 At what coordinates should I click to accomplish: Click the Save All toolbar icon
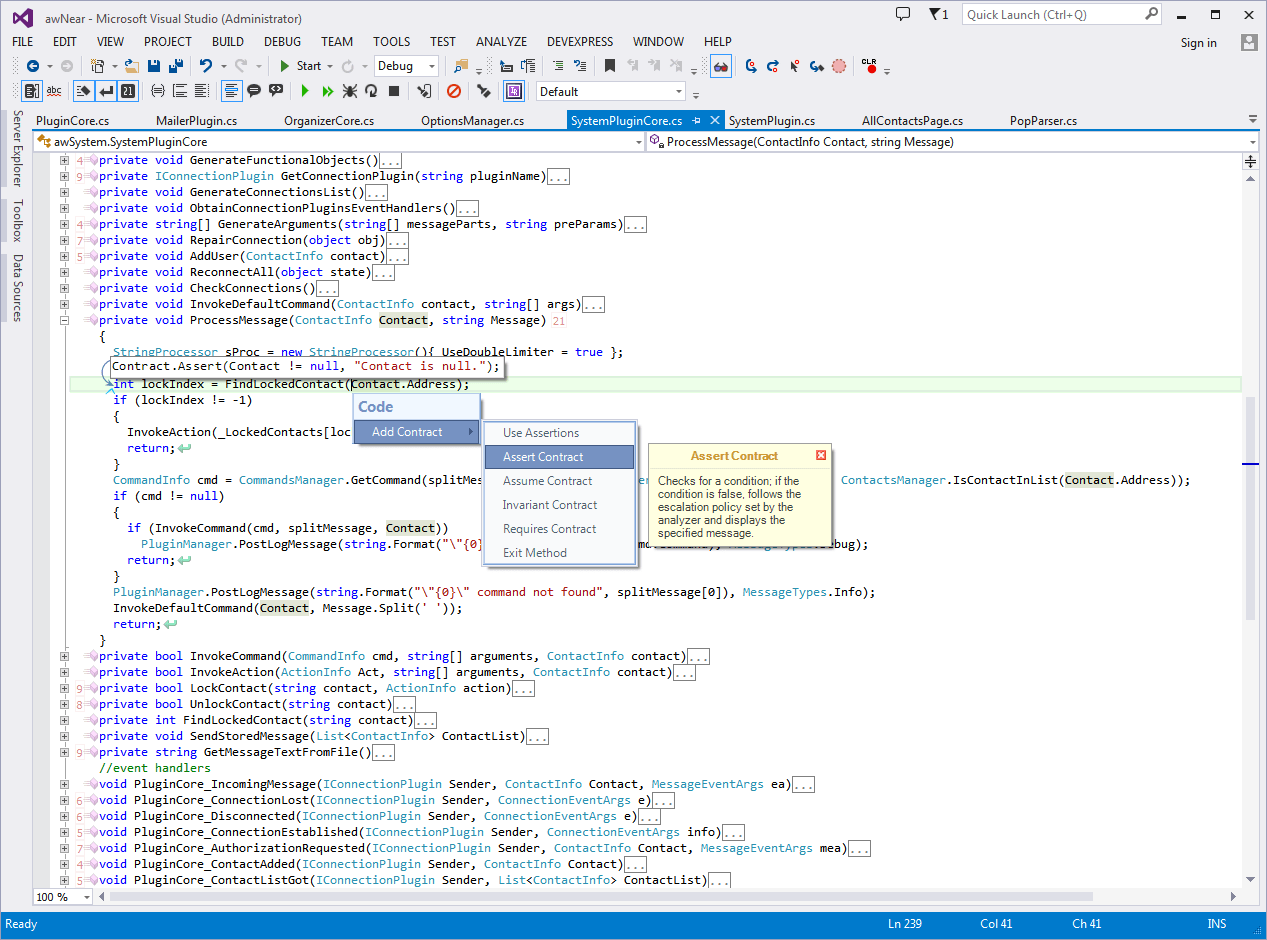point(176,66)
